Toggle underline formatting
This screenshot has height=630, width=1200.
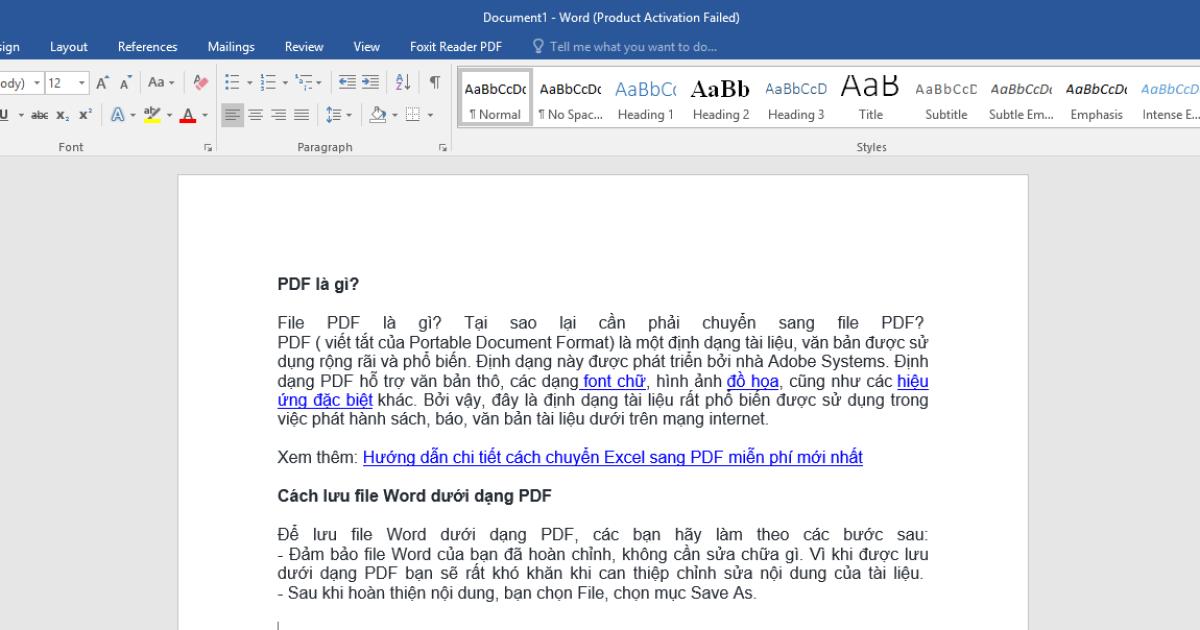click(4, 114)
